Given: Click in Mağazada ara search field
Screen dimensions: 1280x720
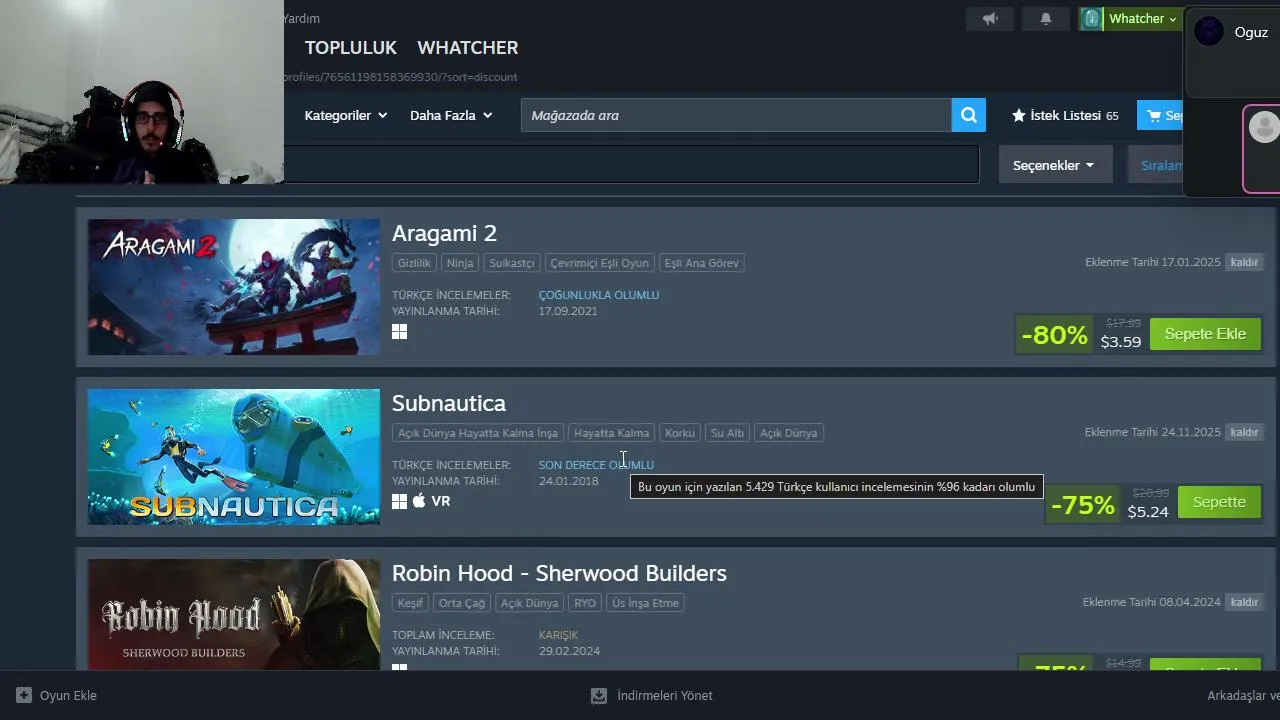Looking at the screenshot, I should [736, 115].
